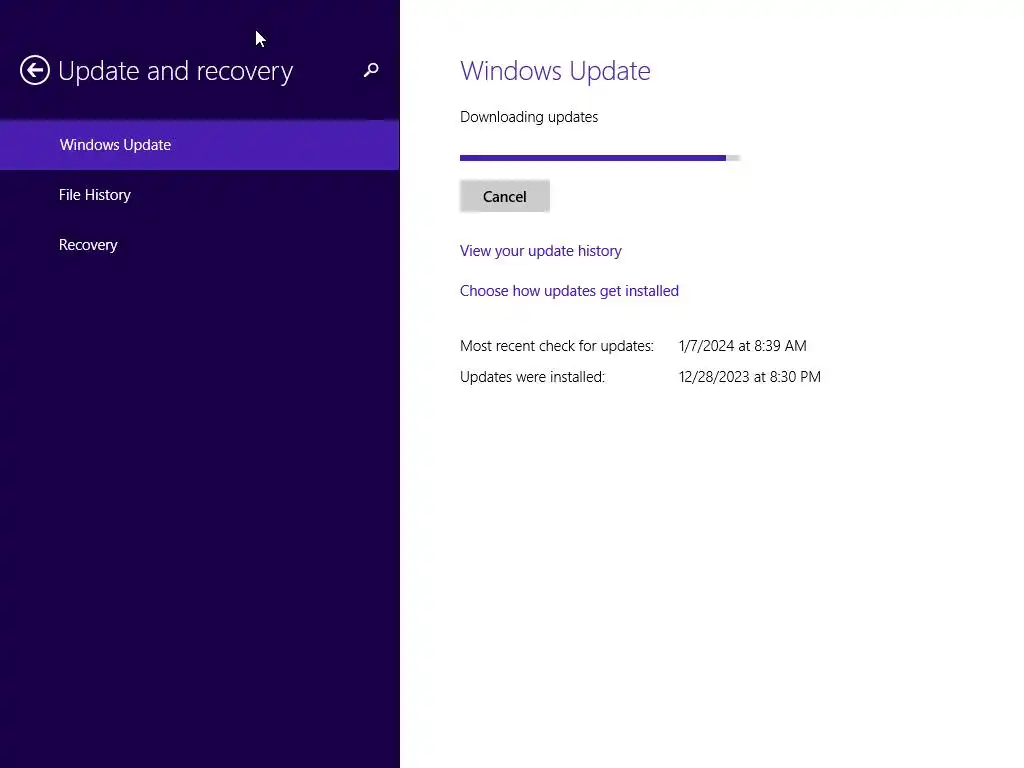Go back using the circled arrow icon
1024x768 pixels.
pyautogui.click(x=35, y=70)
